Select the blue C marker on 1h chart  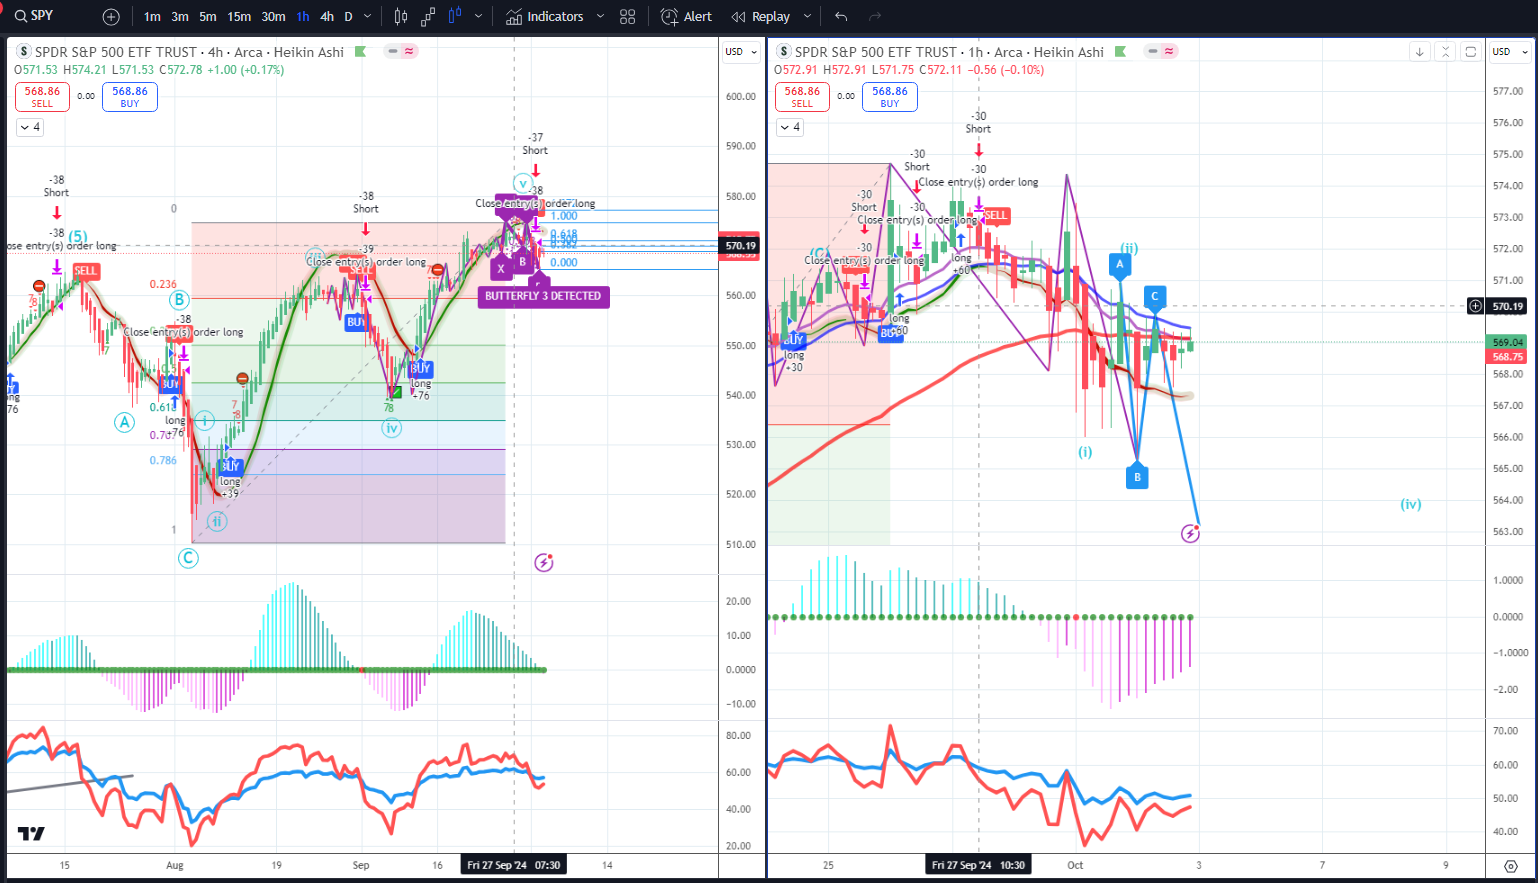tap(1154, 296)
